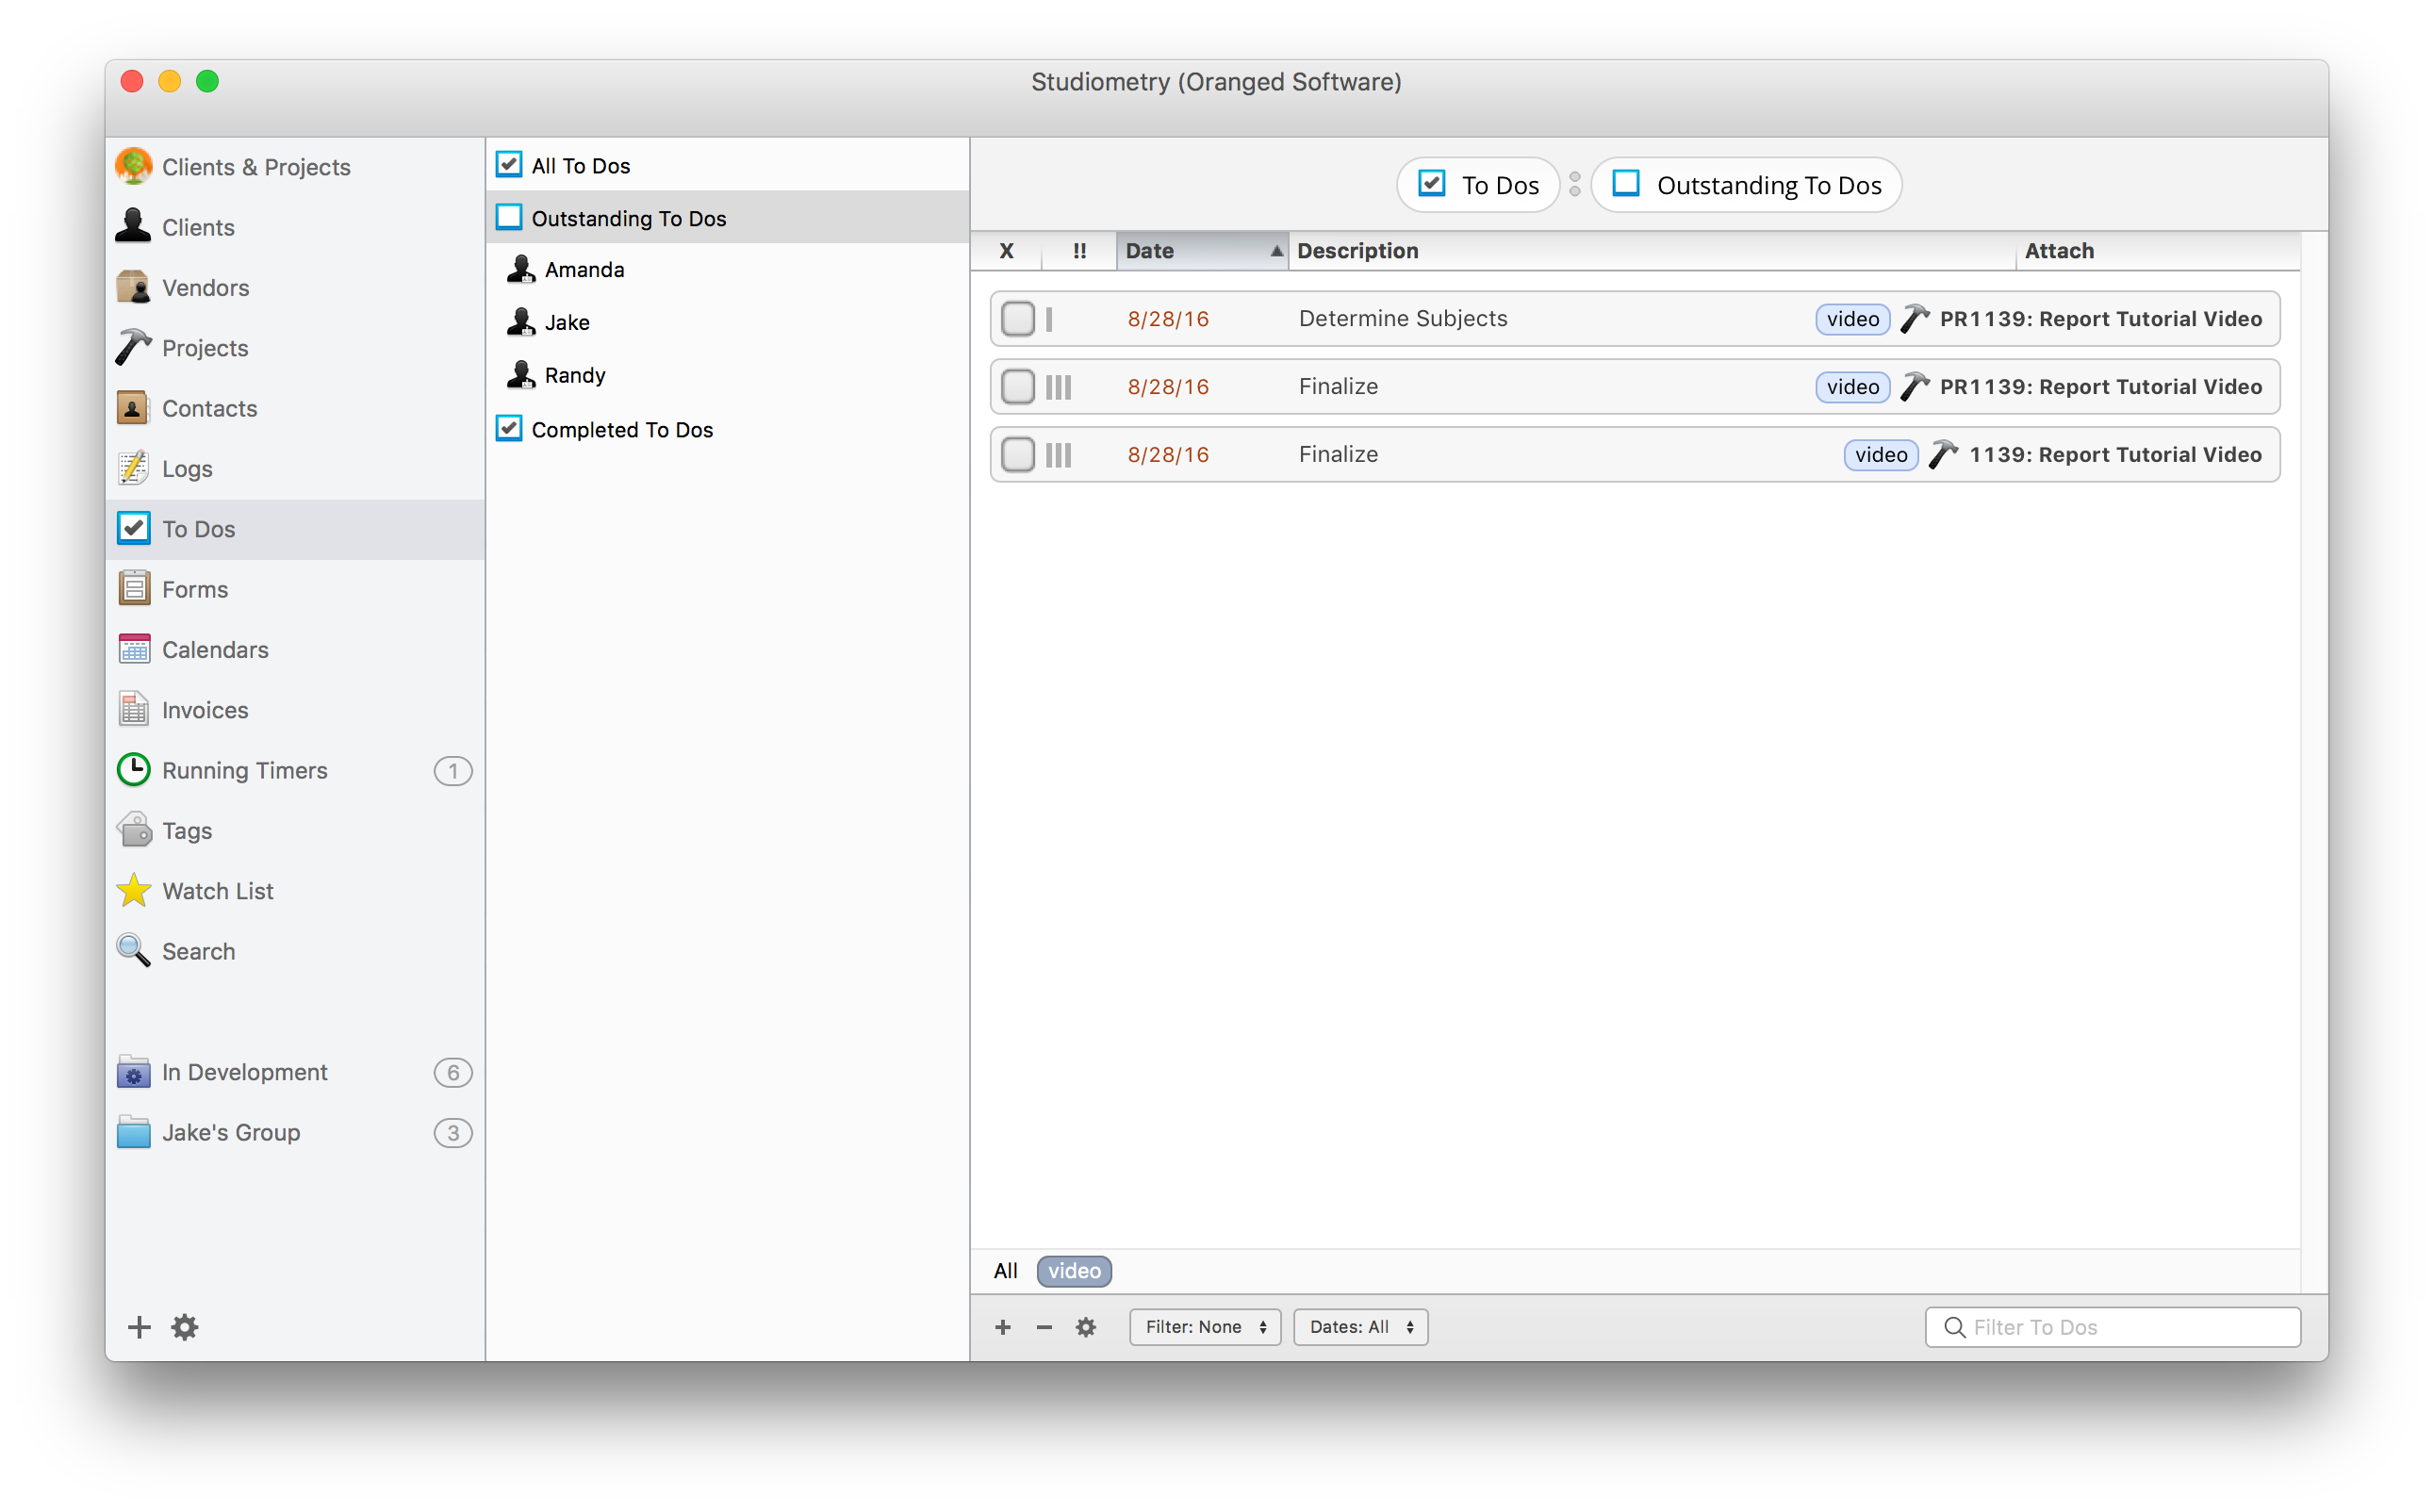Add a new to do with the plus button

(x=1003, y=1327)
